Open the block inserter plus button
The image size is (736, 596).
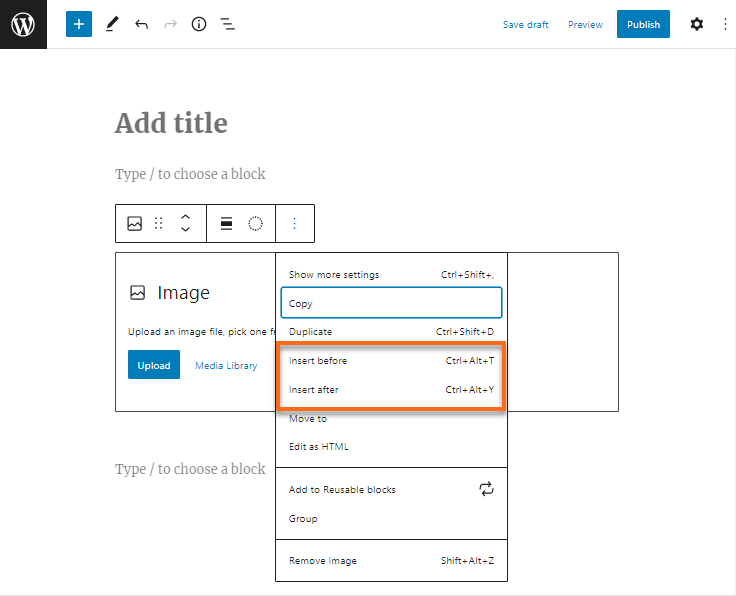[79, 24]
